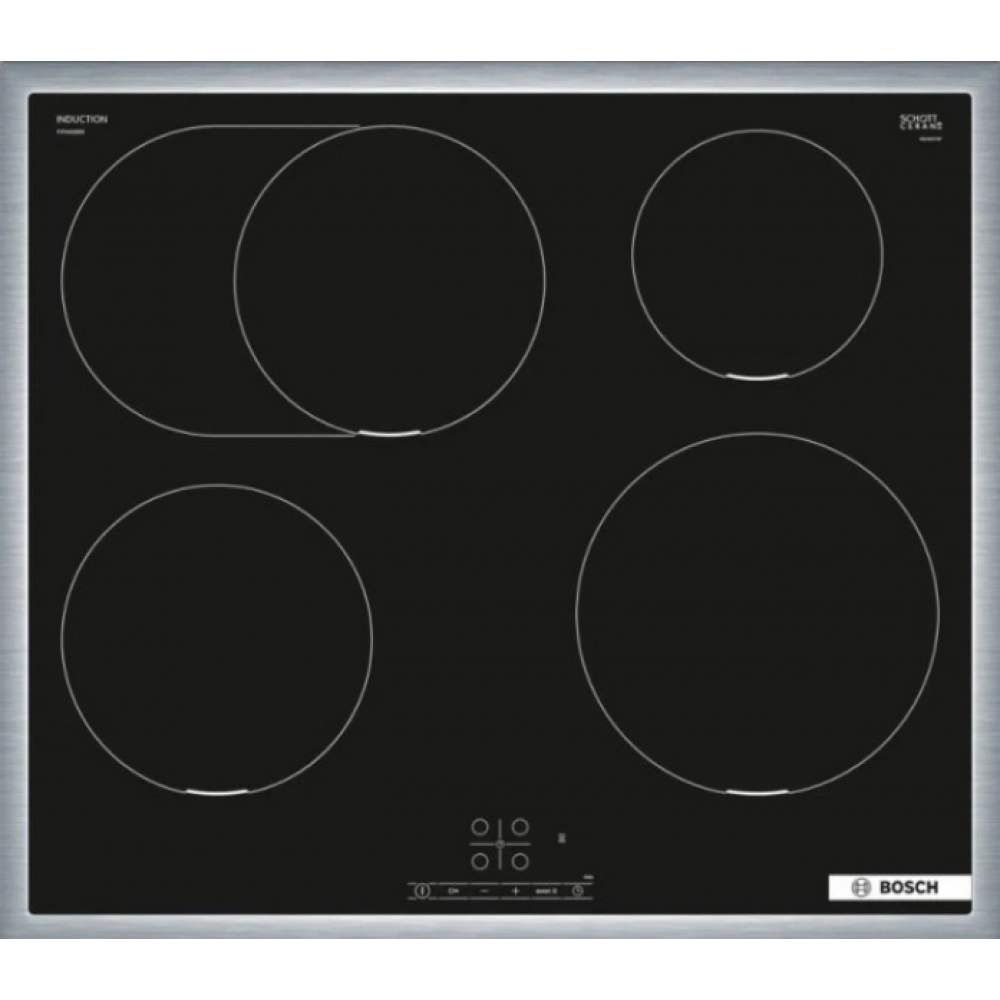Click the SCHOTT CERAN marking
The image size is (1000, 1000).
pyautogui.click(x=921, y=122)
